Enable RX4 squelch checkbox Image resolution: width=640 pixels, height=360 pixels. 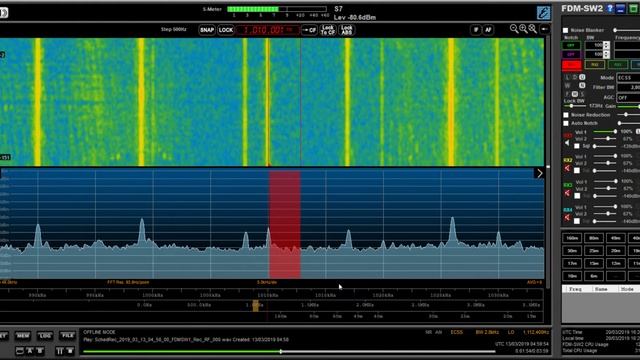[x=577, y=221]
